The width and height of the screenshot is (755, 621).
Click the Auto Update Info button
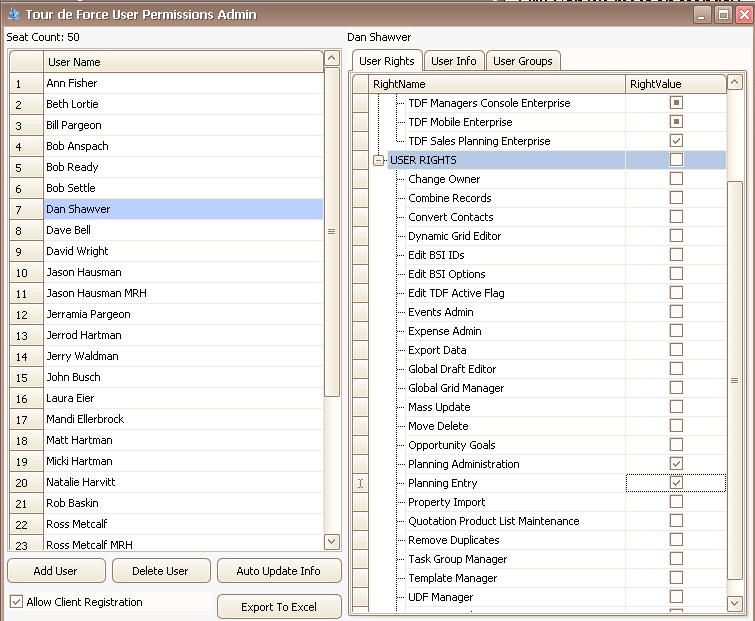(x=279, y=571)
